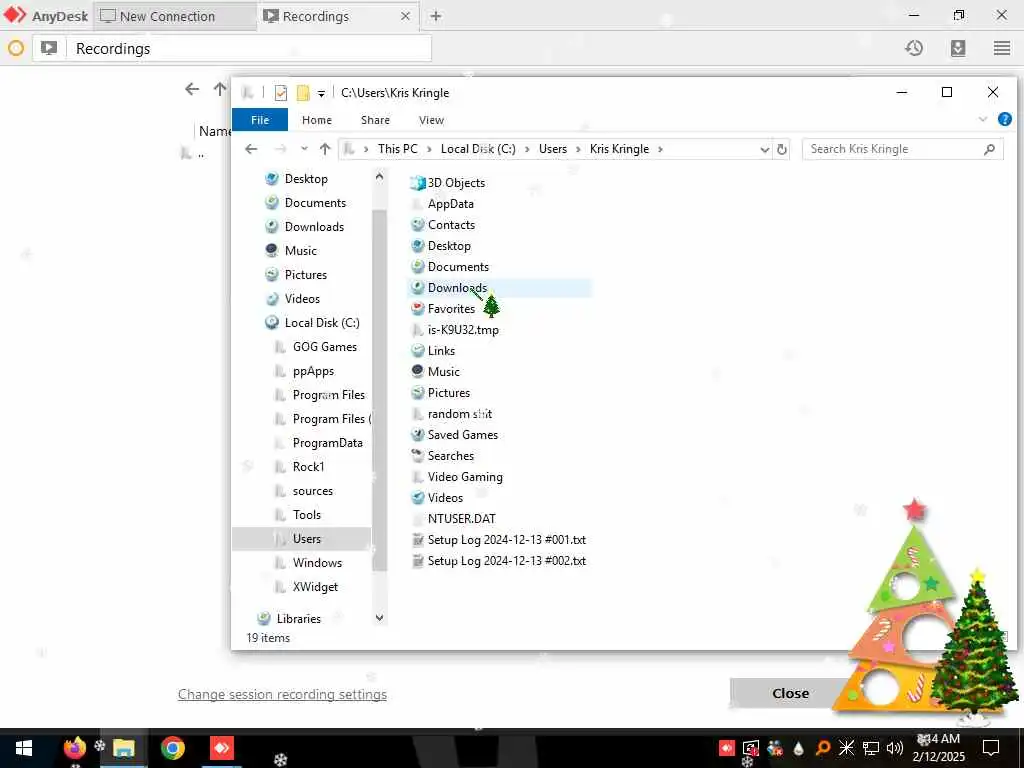
Task: Click Local Disk (C:) breadcrumb segment
Action: (478, 149)
